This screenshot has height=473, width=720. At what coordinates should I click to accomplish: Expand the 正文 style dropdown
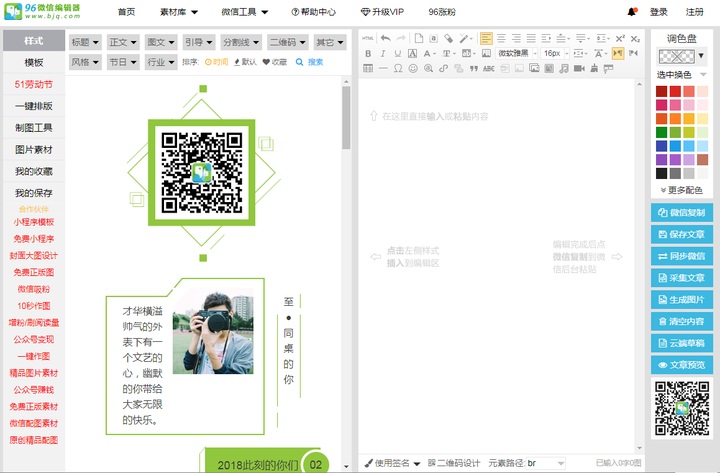click(x=123, y=42)
